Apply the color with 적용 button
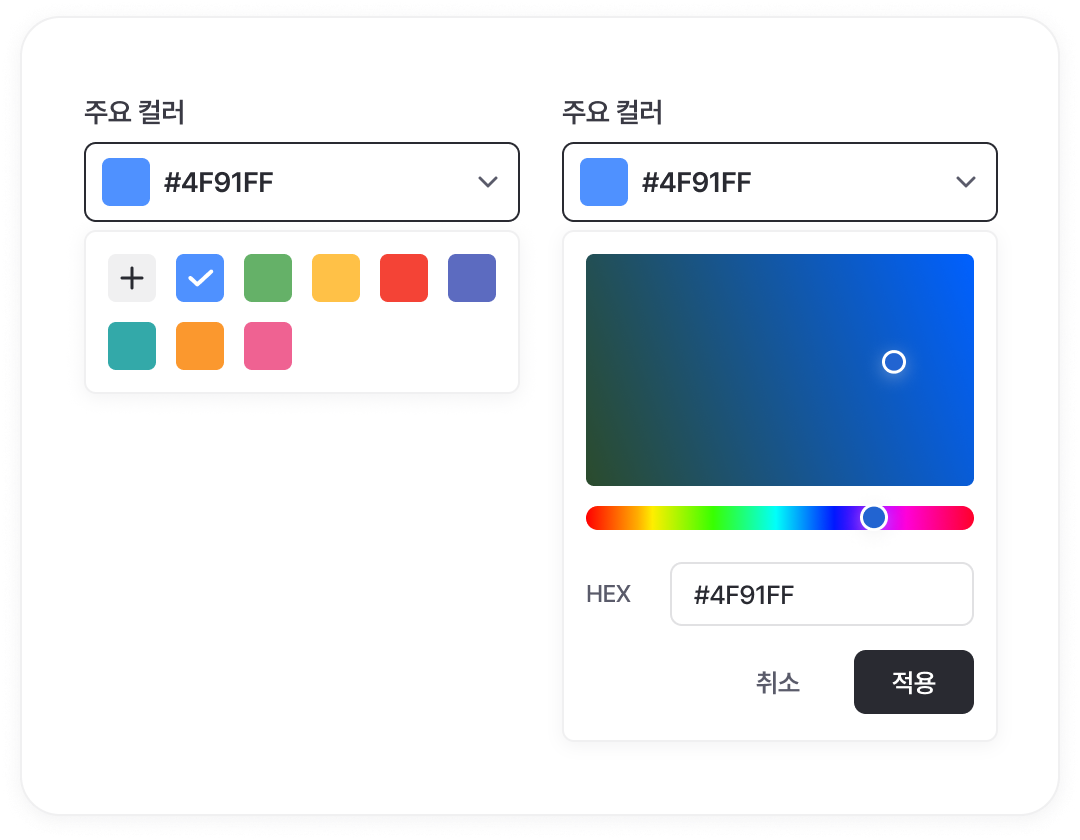This screenshot has width=1080, height=840. (913, 682)
